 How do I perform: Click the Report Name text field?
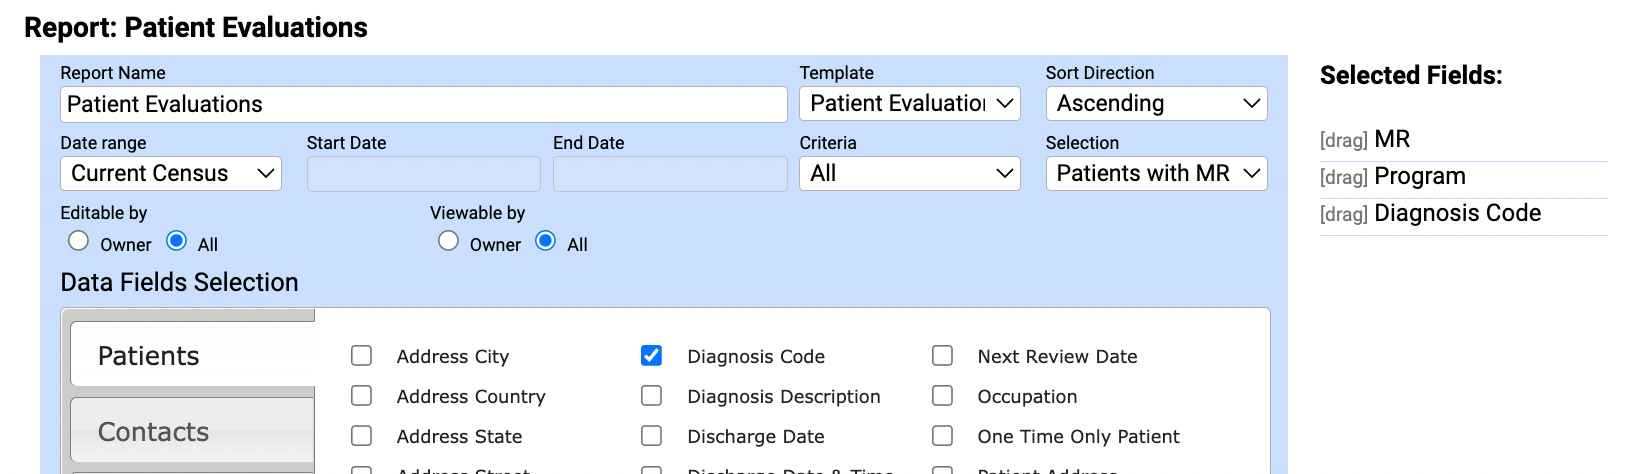pyautogui.click(x=423, y=105)
